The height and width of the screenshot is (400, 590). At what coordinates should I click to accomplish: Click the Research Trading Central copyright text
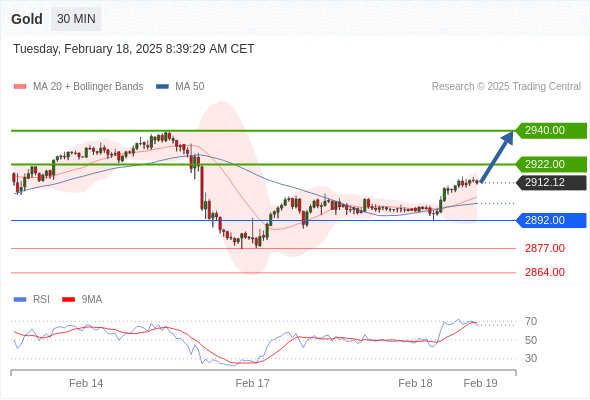pos(506,87)
